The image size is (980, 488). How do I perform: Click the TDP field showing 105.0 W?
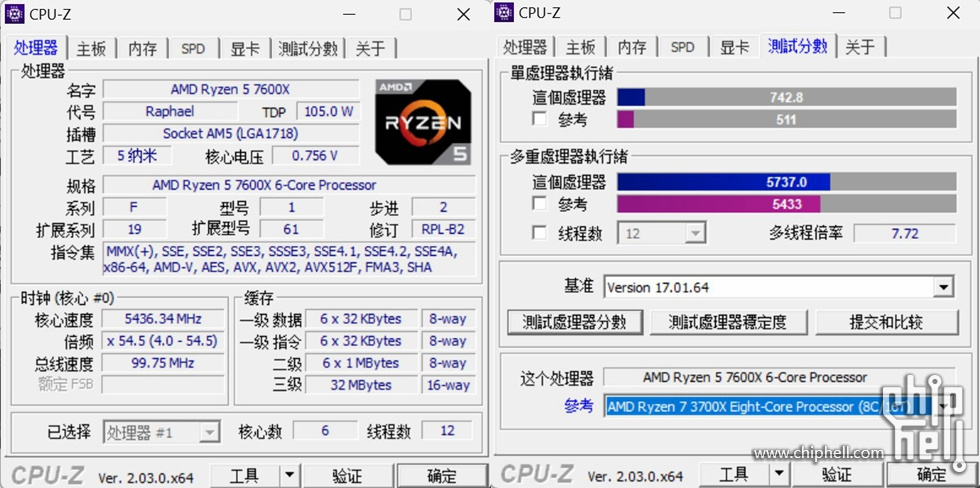(328, 111)
